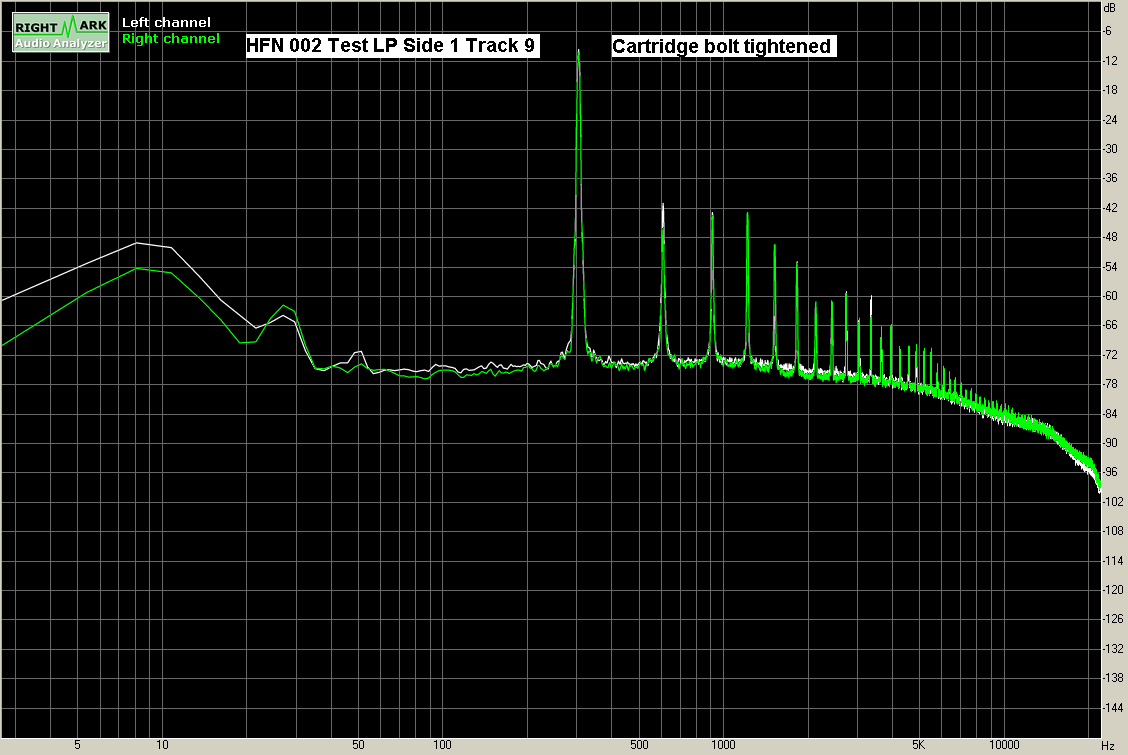Select the 'Left channel' legend label
The width and height of the screenshot is (1128, 755).
[x=166, y=23]
